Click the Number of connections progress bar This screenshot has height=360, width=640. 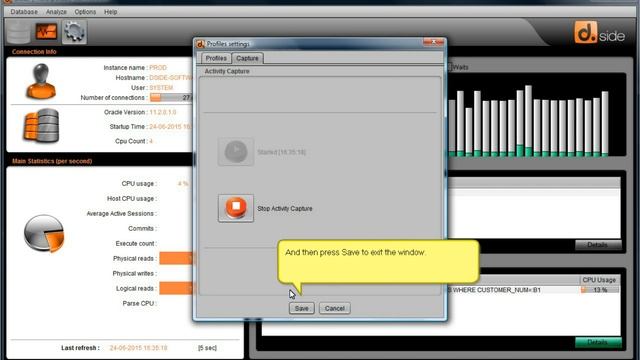(171, 98)
